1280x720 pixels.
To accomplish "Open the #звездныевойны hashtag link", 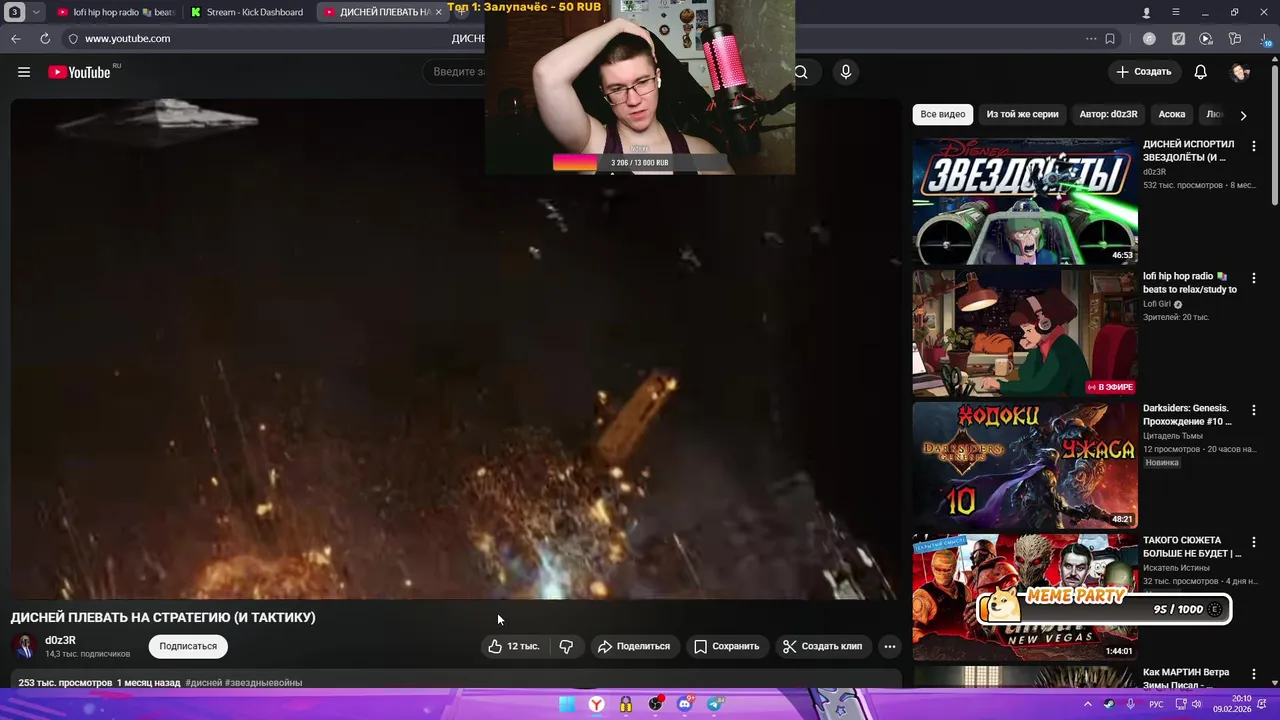I will (x=263, y=683).
